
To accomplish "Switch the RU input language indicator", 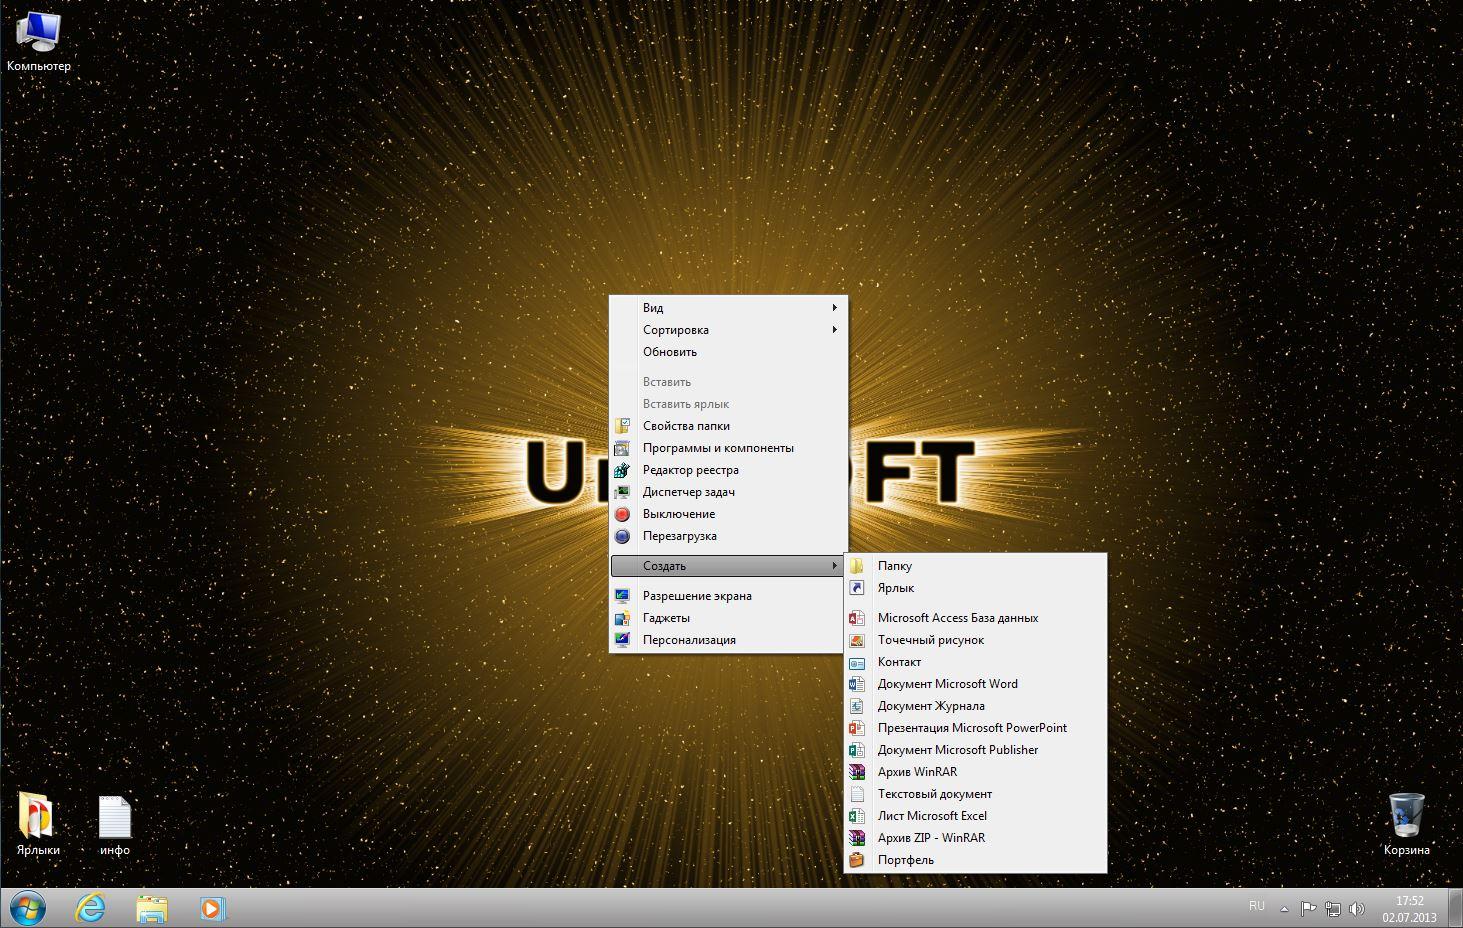I will 1257,906.
